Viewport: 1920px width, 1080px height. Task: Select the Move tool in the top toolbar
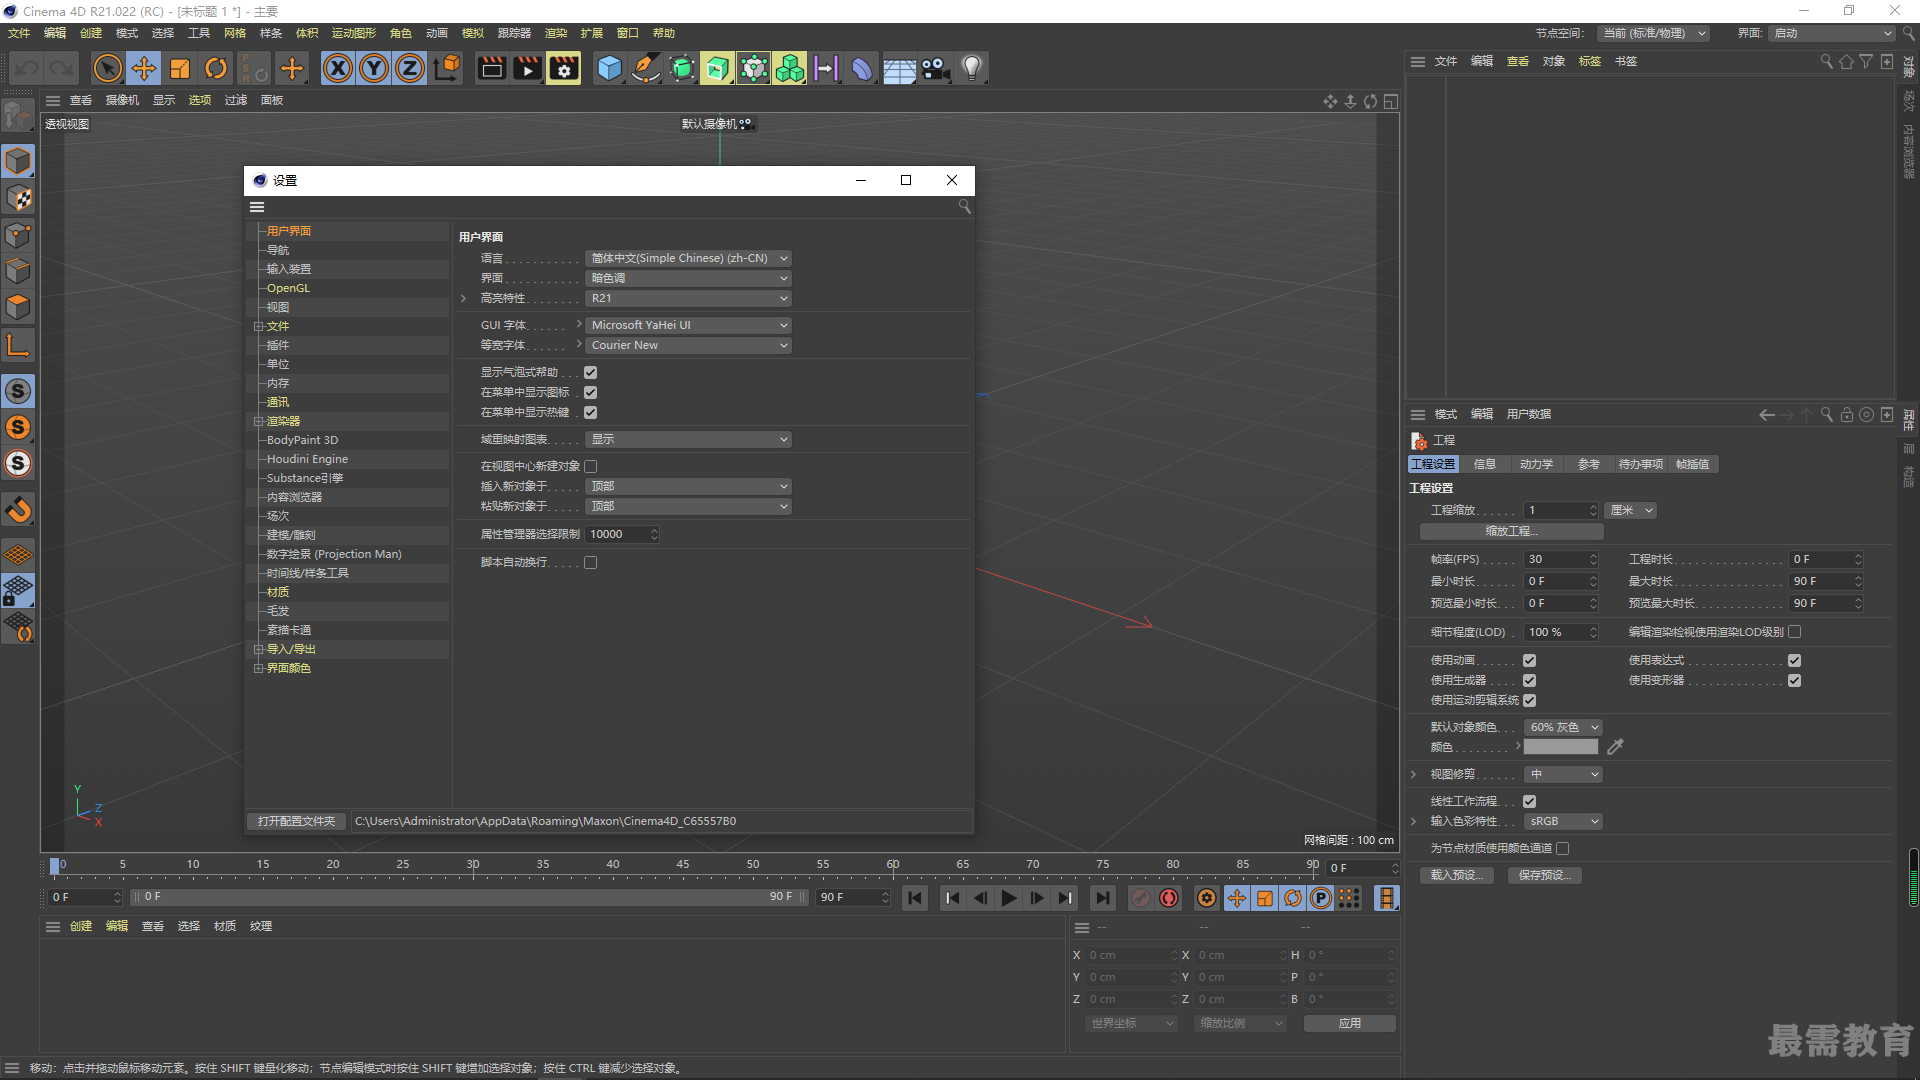point(144,68)
